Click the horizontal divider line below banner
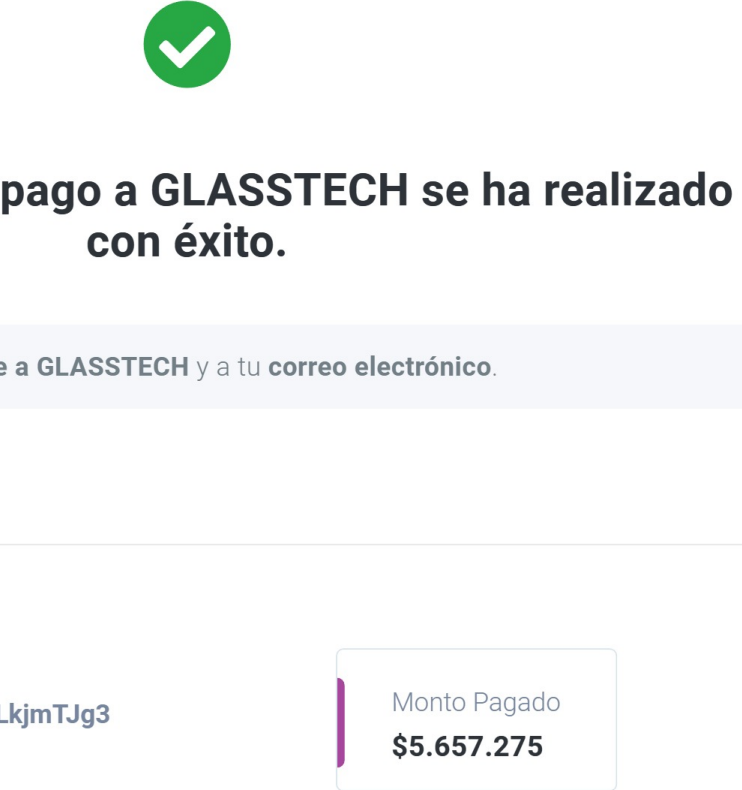742x790 pixels. click(x=371, y=544)
